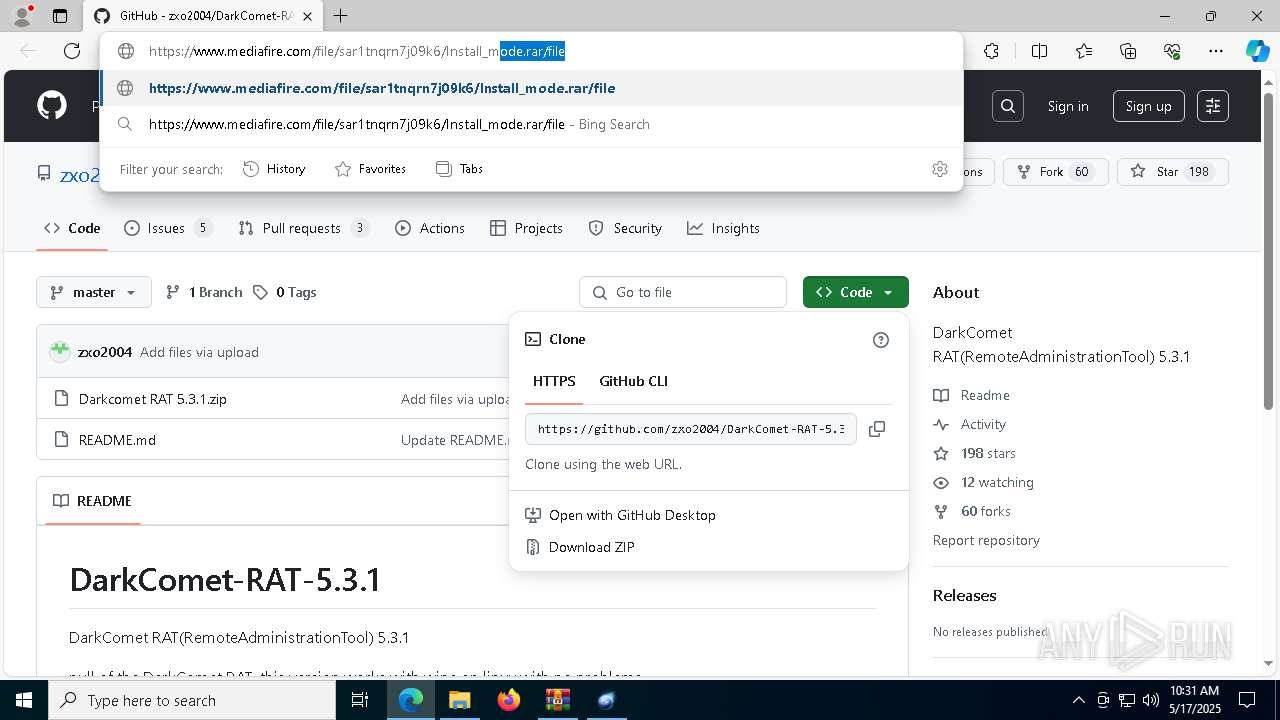Fork the repository

(x=1056, y=172)
